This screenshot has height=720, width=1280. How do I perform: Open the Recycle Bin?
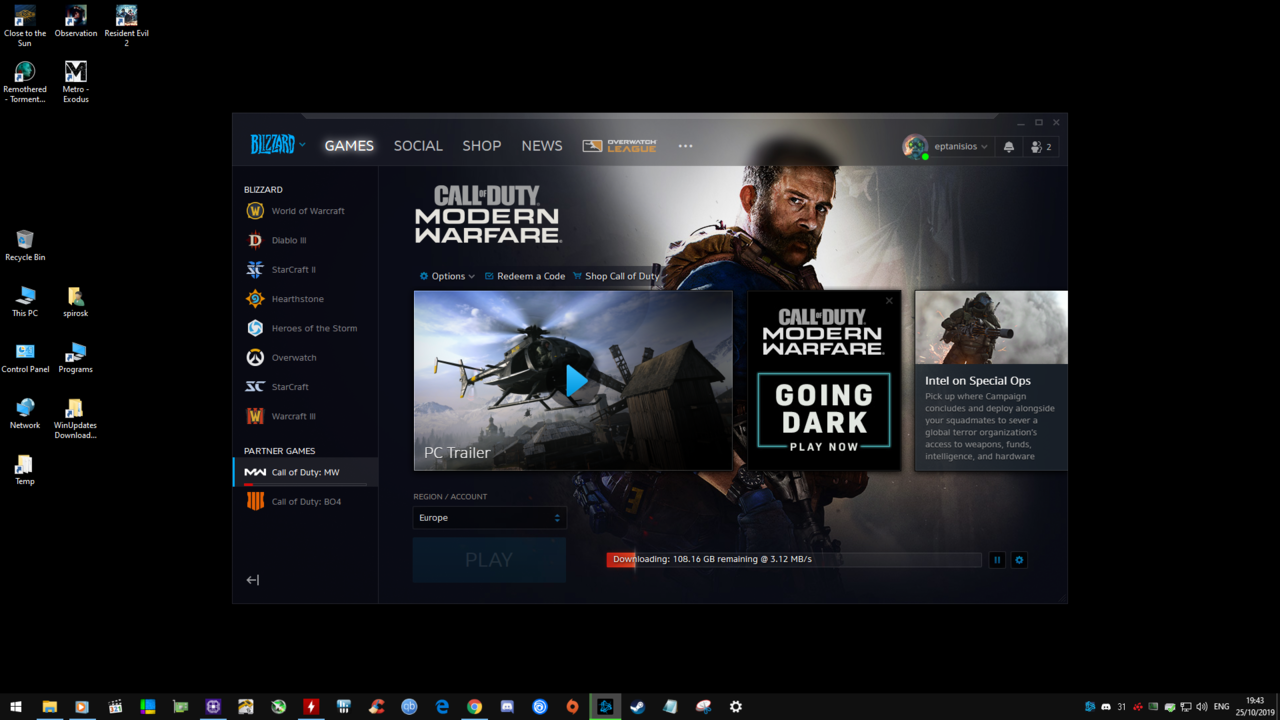click(x=25, y=245)
